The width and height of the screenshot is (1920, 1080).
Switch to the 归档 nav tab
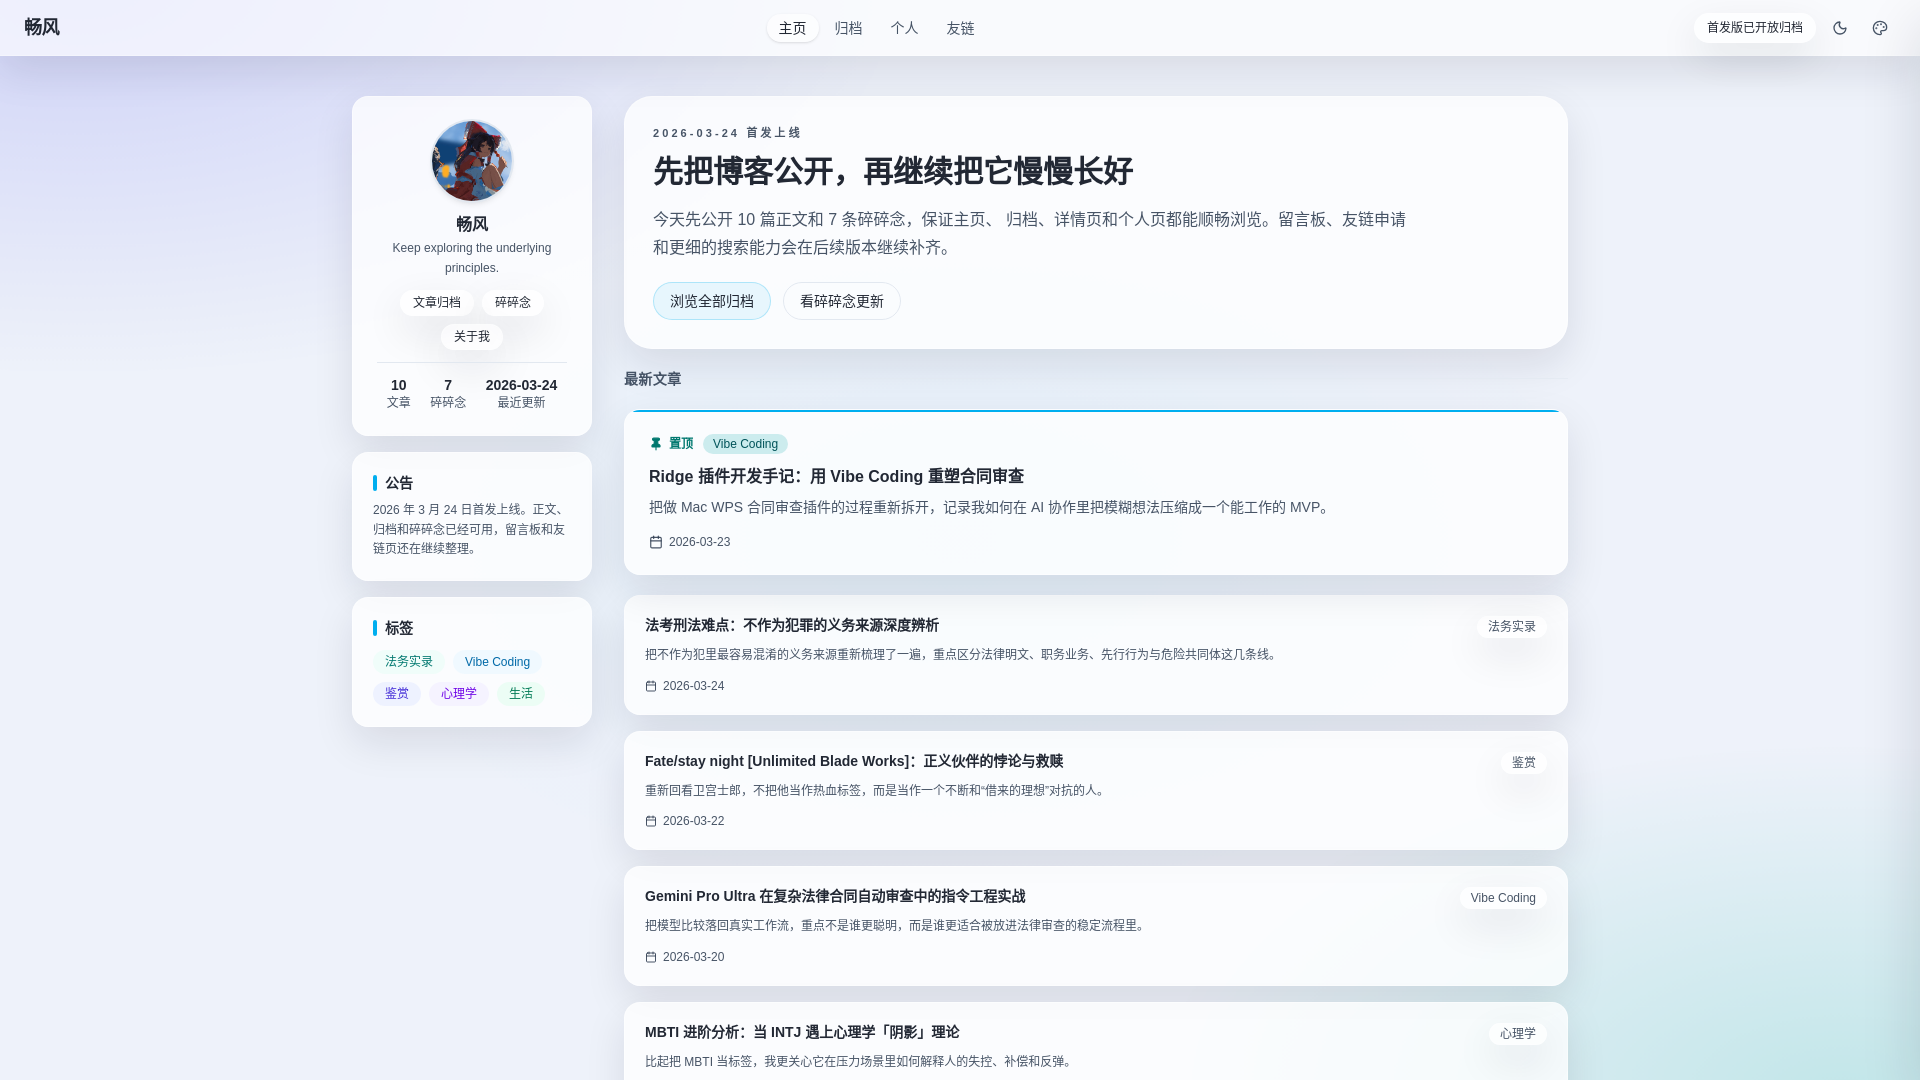(849, 28)
